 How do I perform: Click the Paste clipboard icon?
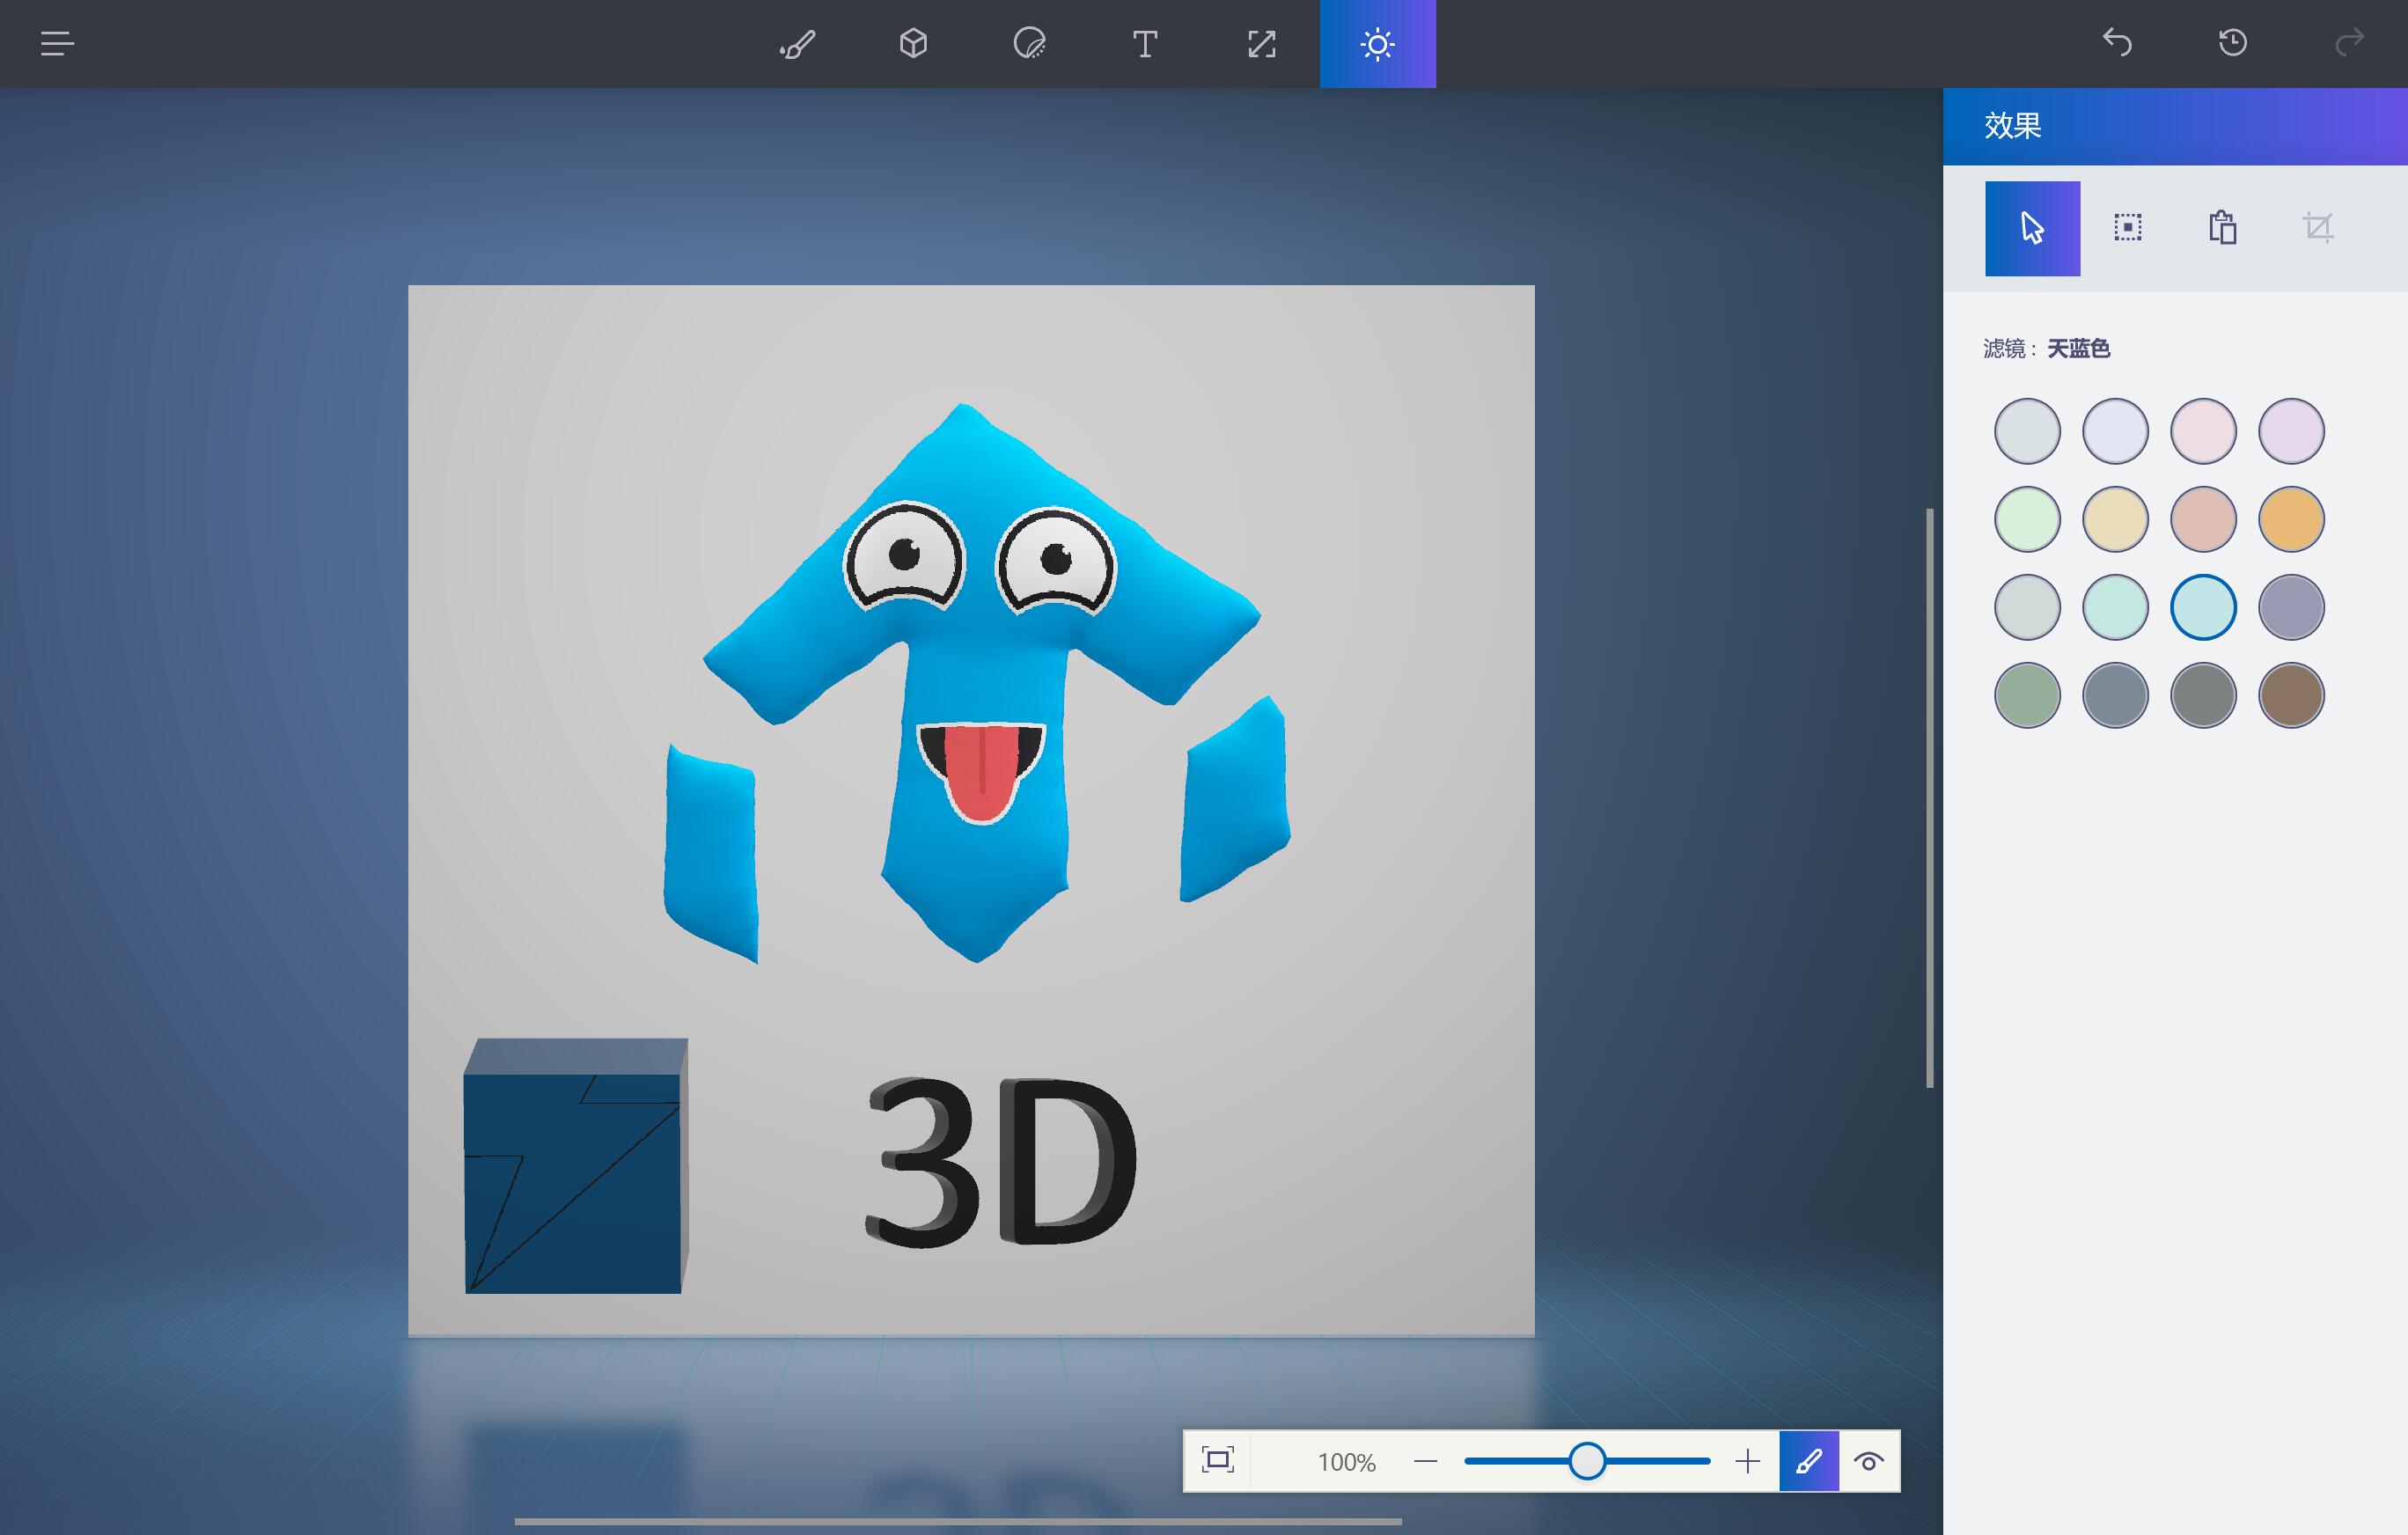[x=2222, y=228]
